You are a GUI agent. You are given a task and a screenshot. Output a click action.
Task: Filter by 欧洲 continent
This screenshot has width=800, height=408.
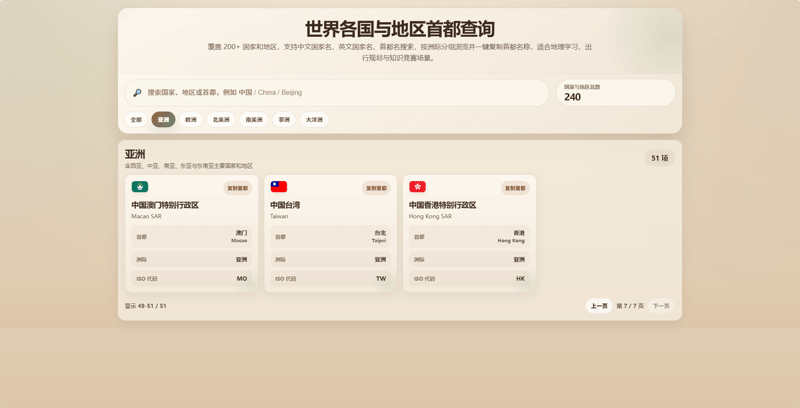[191, 120]
